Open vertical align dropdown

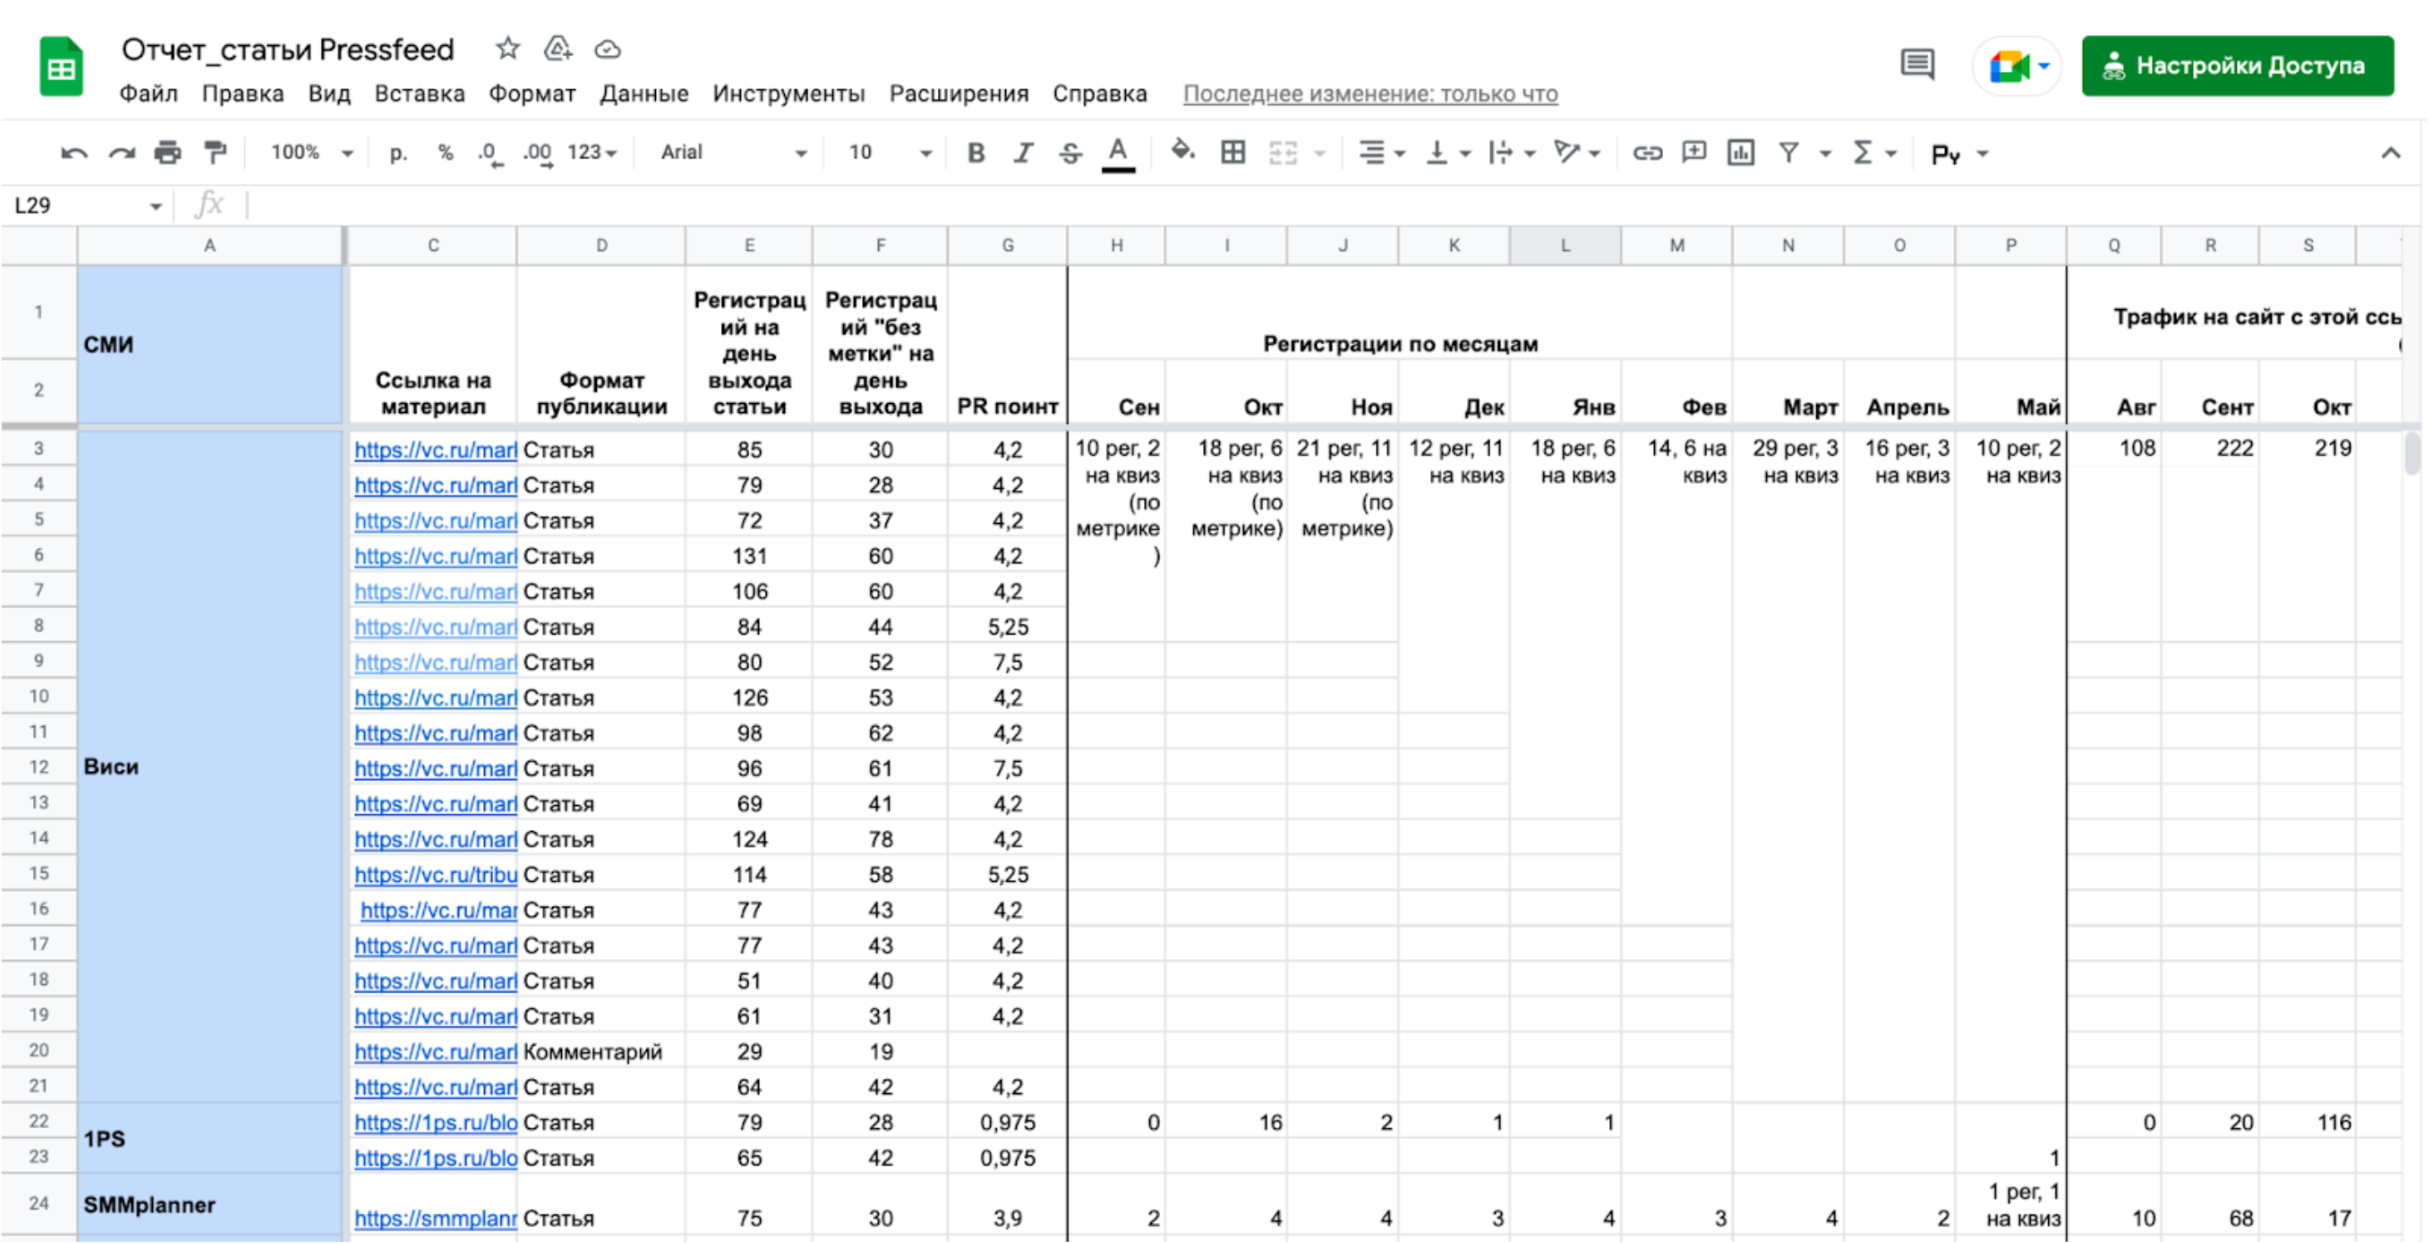1446,153
